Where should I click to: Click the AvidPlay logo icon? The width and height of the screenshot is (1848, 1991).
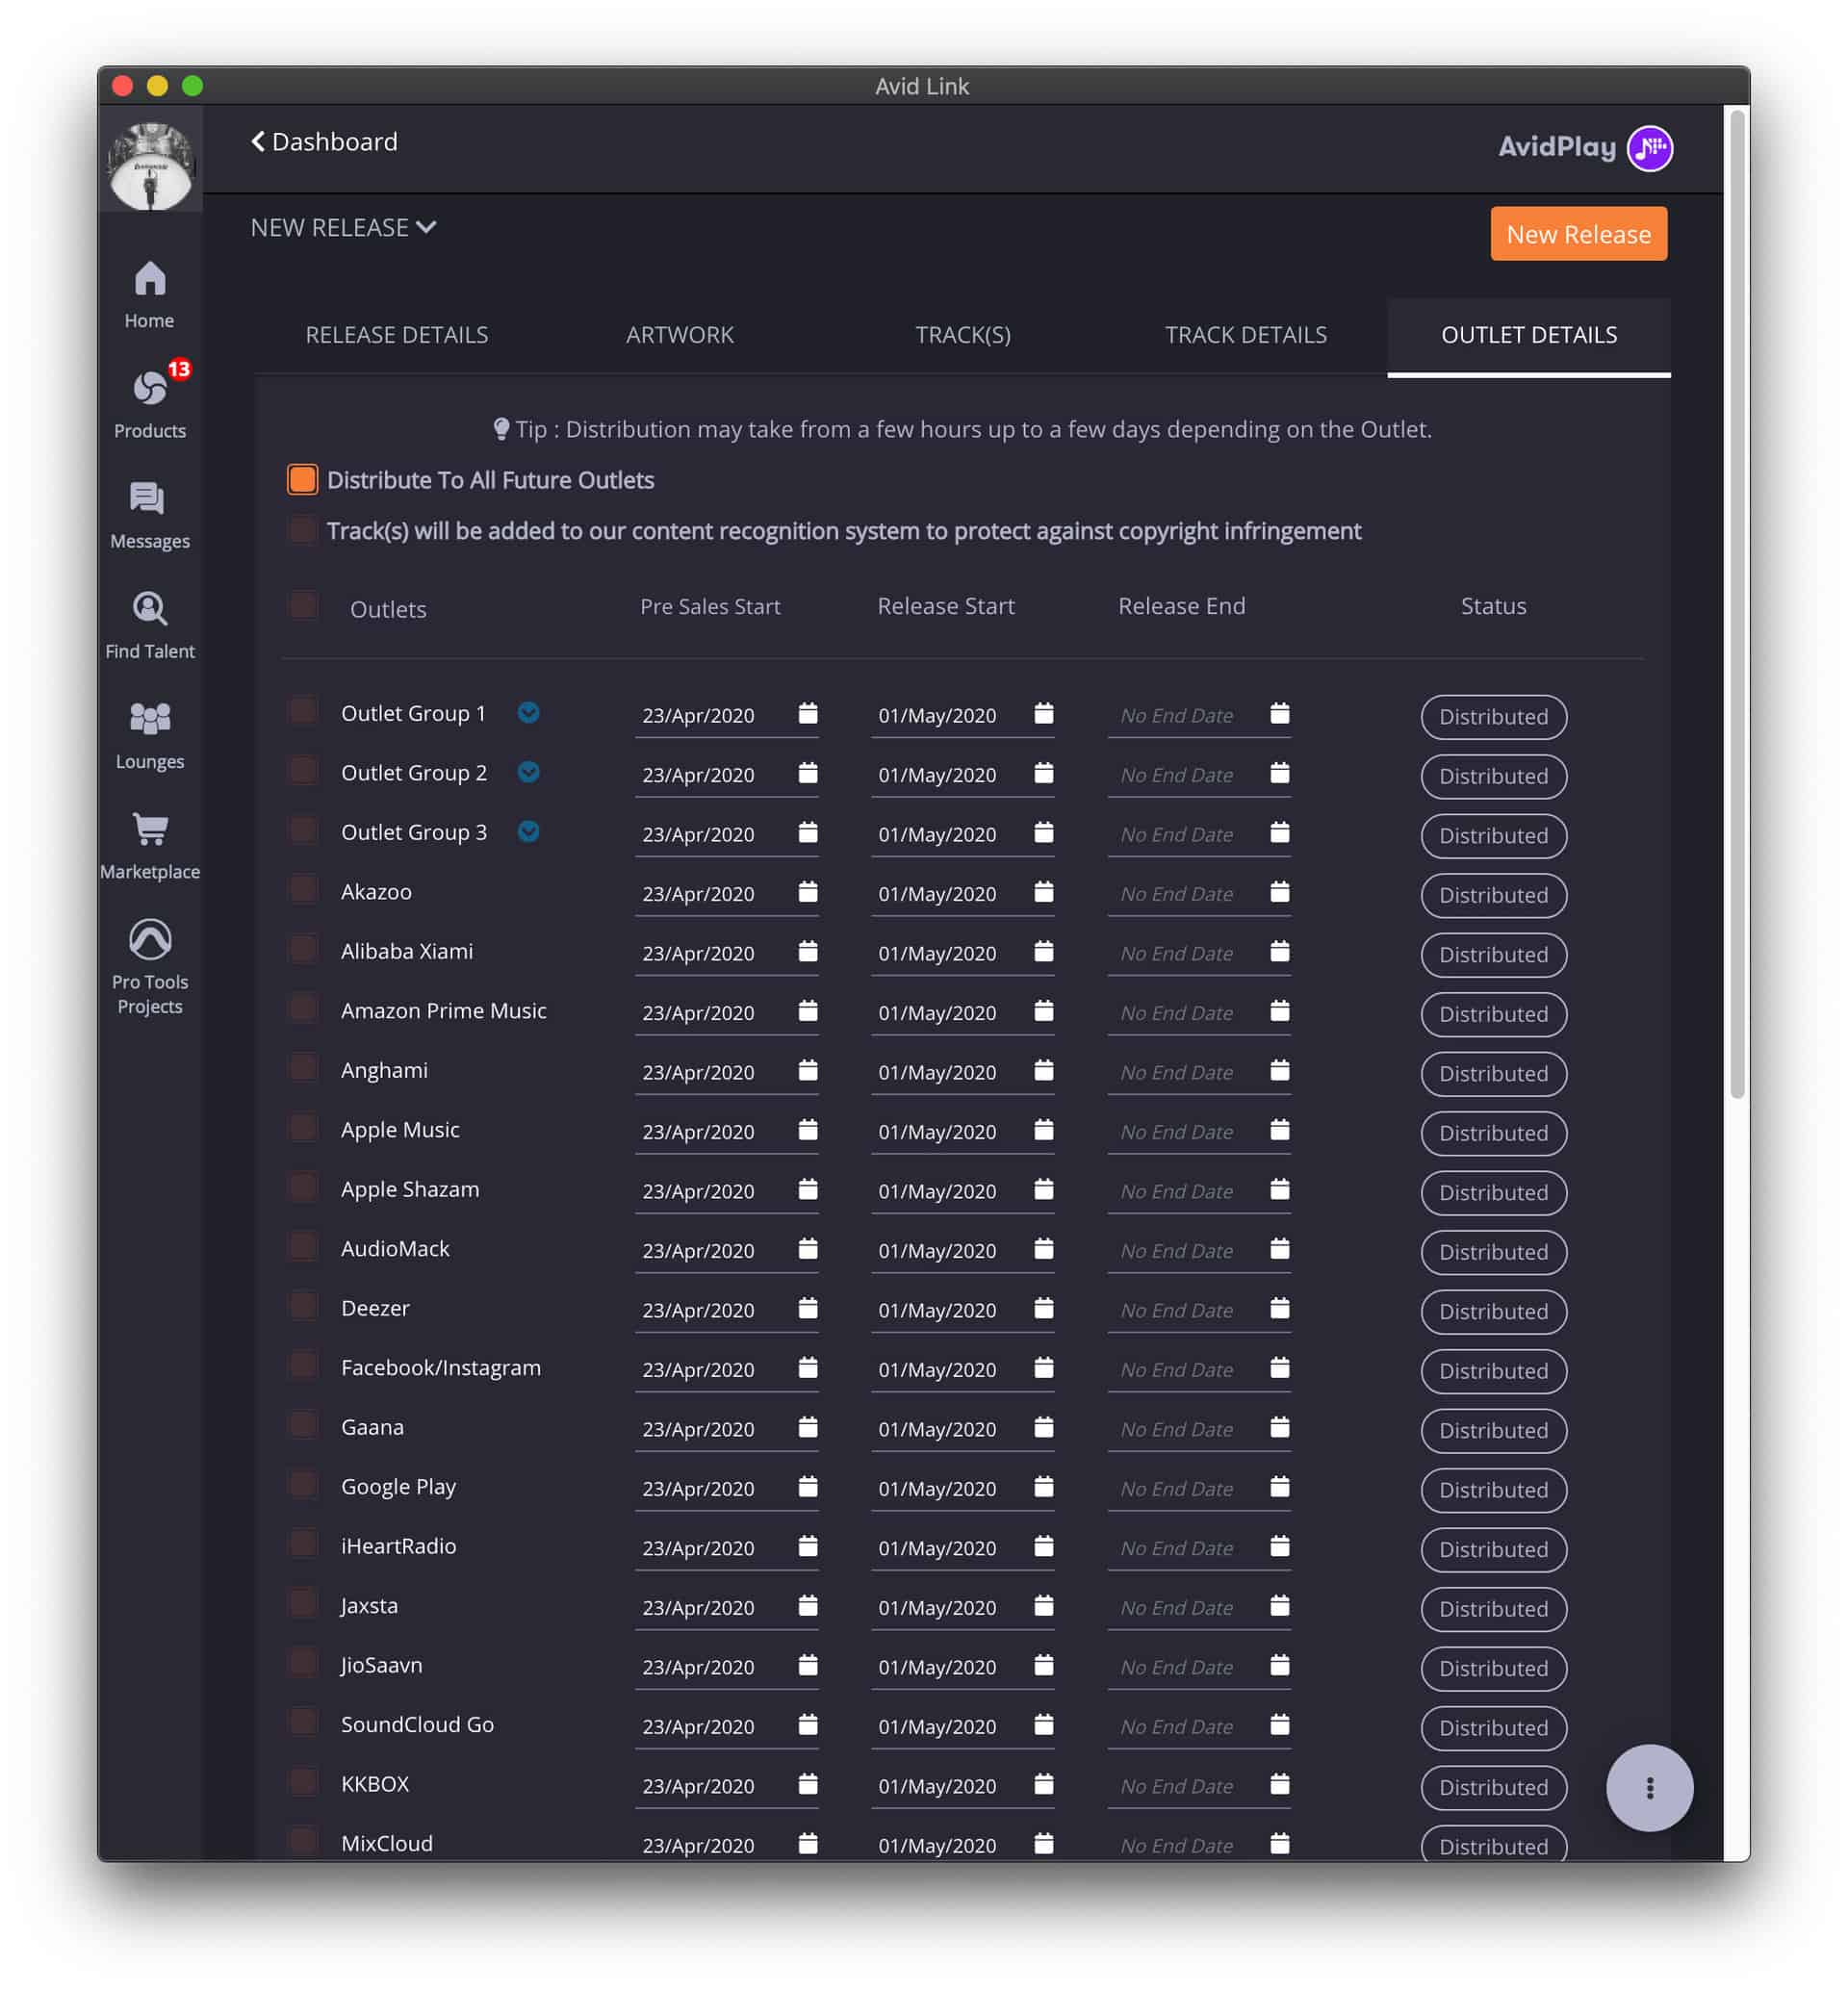pyautogui.click(x=1649, y=148)
